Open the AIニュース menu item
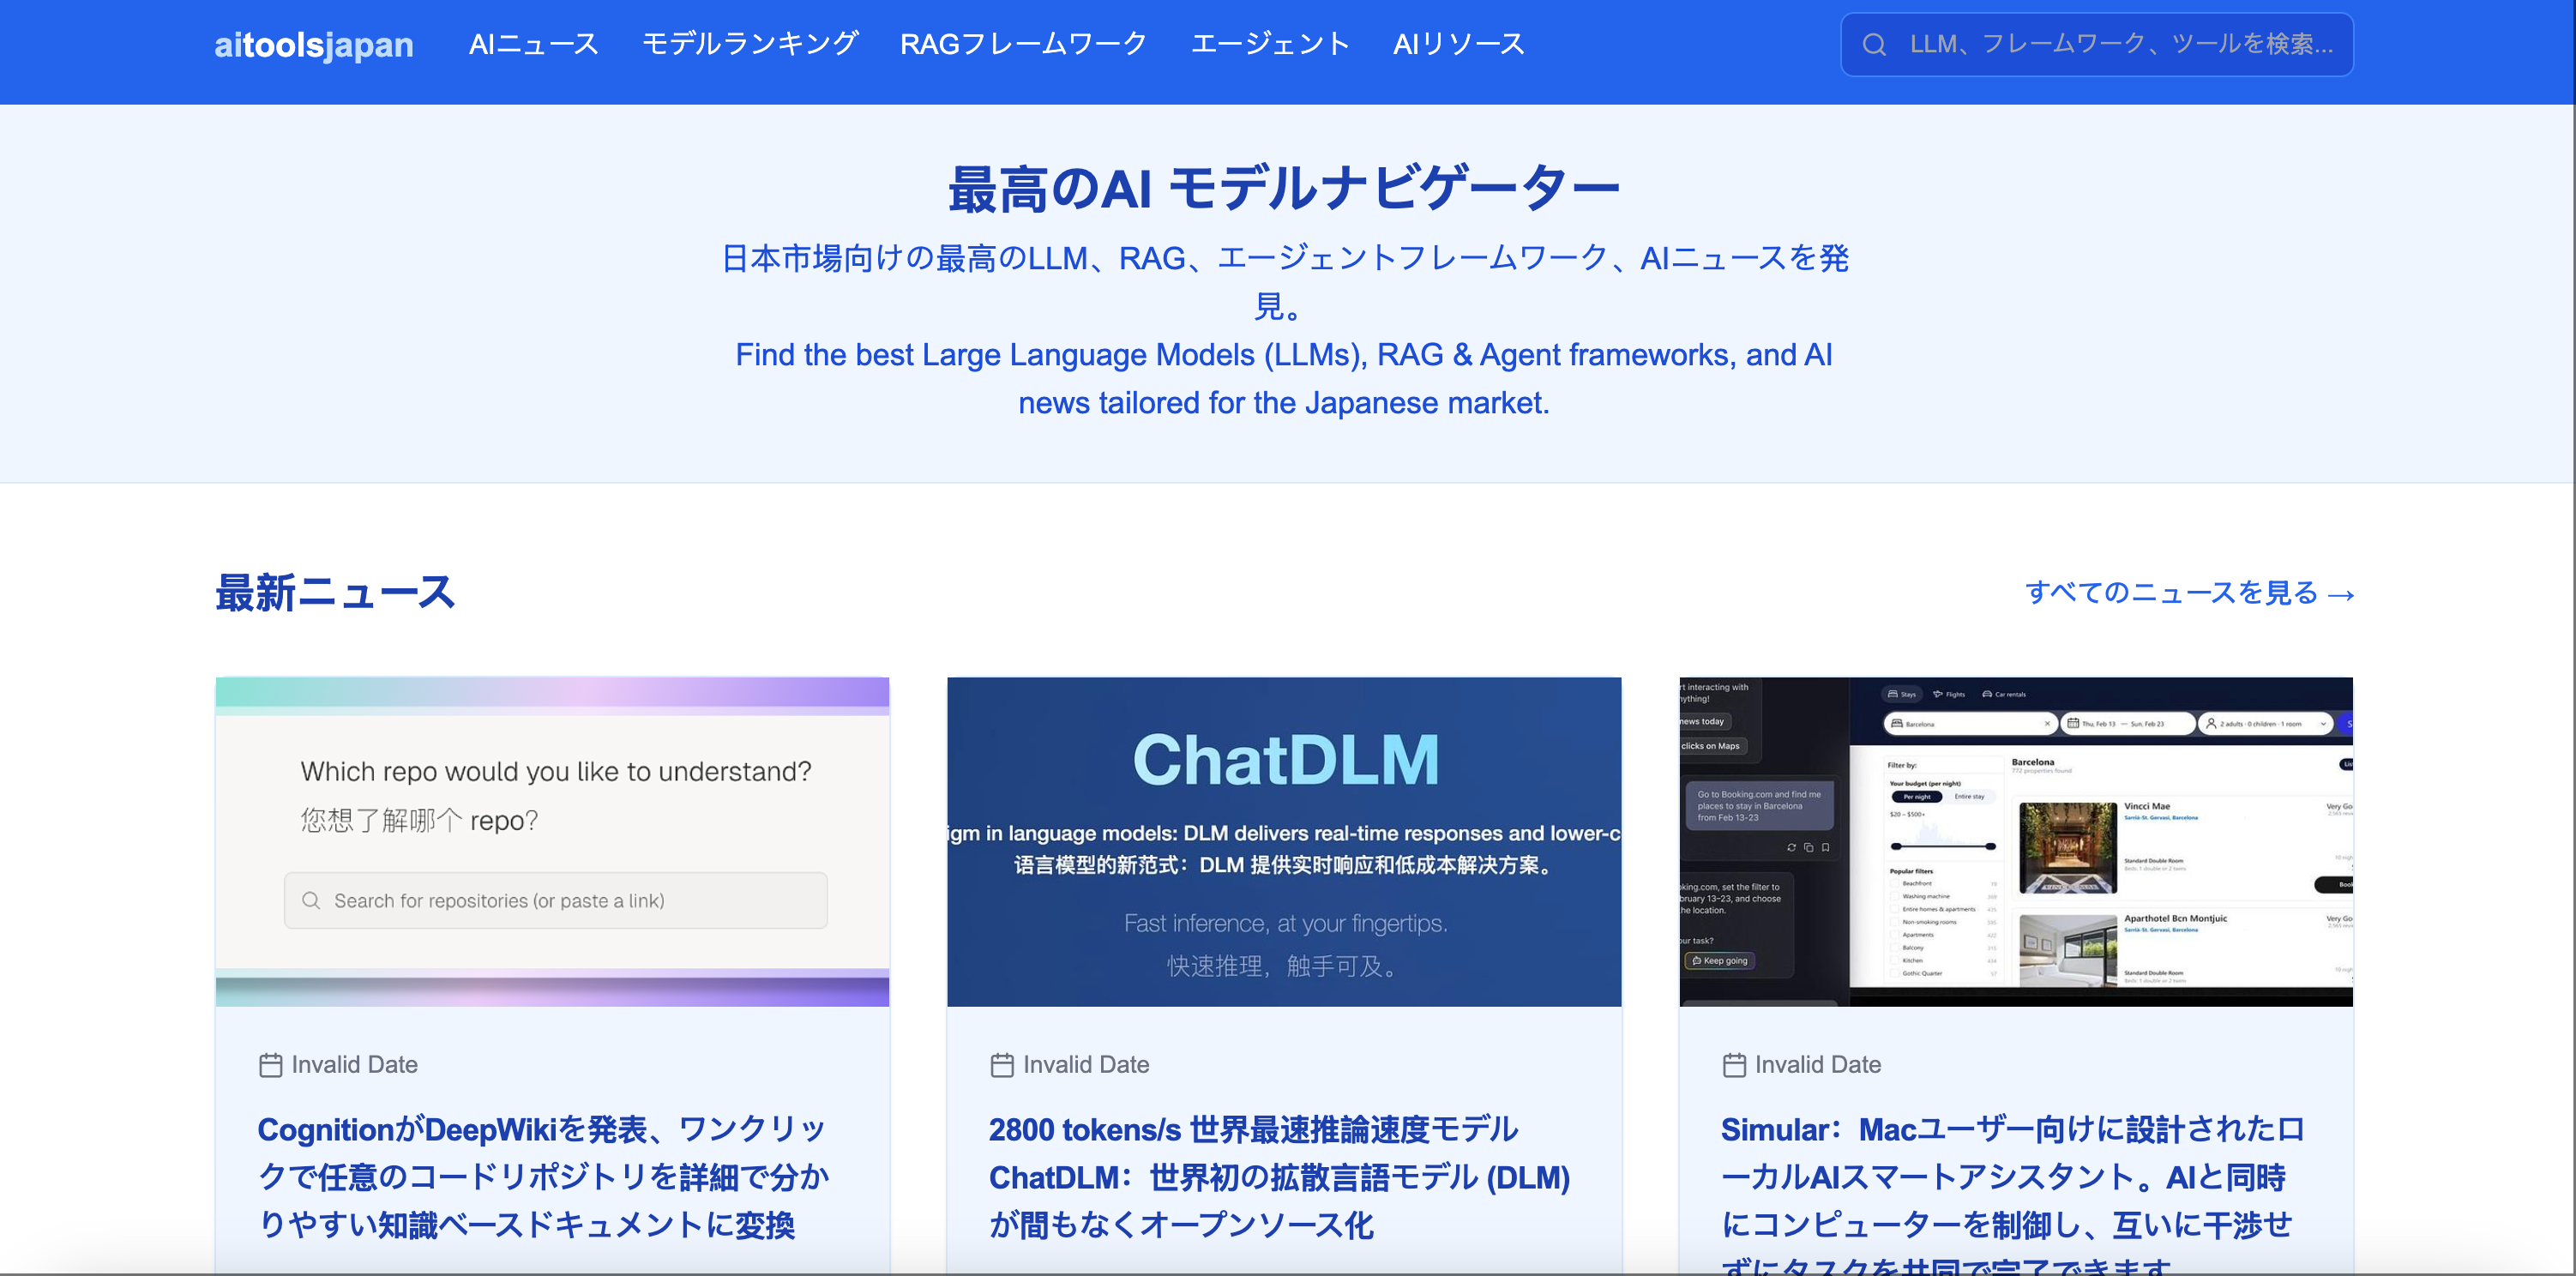The height and width of the screenshot is (1276, 2576). 533,44
